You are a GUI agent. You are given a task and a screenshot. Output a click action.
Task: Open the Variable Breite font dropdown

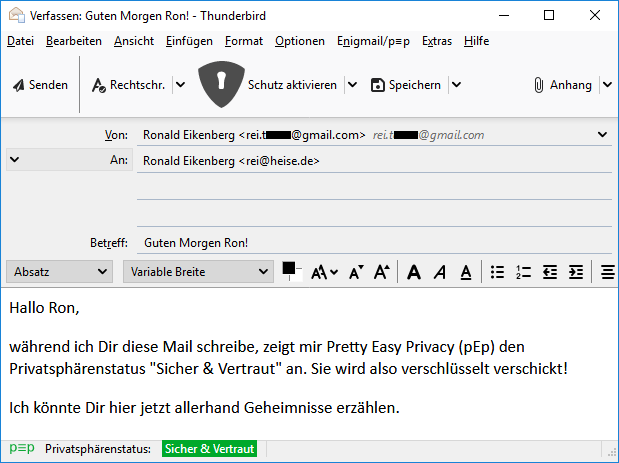(198, 272)
